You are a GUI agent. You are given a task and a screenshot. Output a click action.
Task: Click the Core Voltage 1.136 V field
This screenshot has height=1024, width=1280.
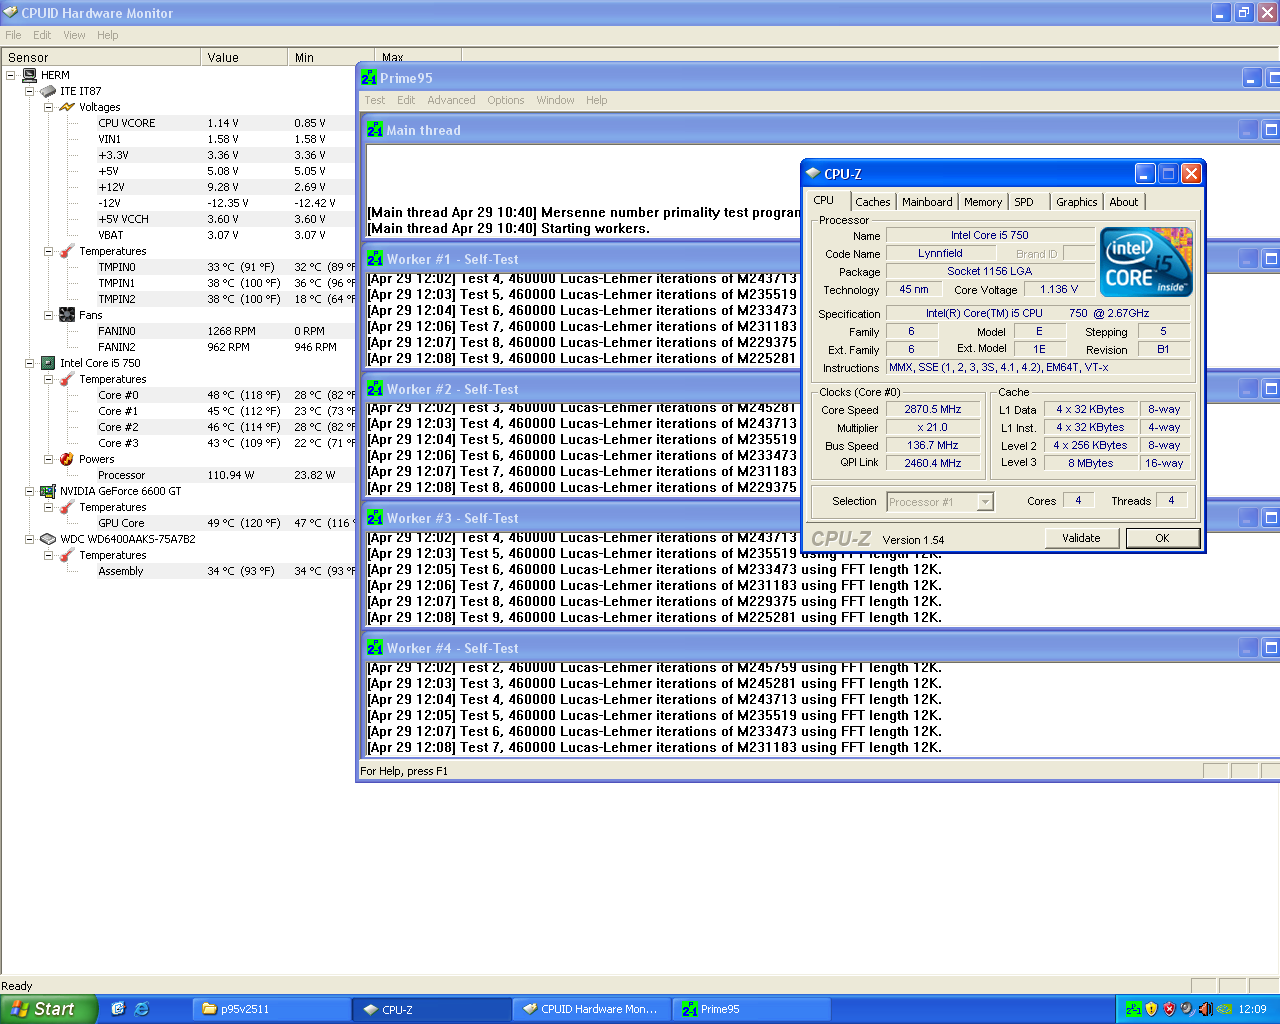1059,290
